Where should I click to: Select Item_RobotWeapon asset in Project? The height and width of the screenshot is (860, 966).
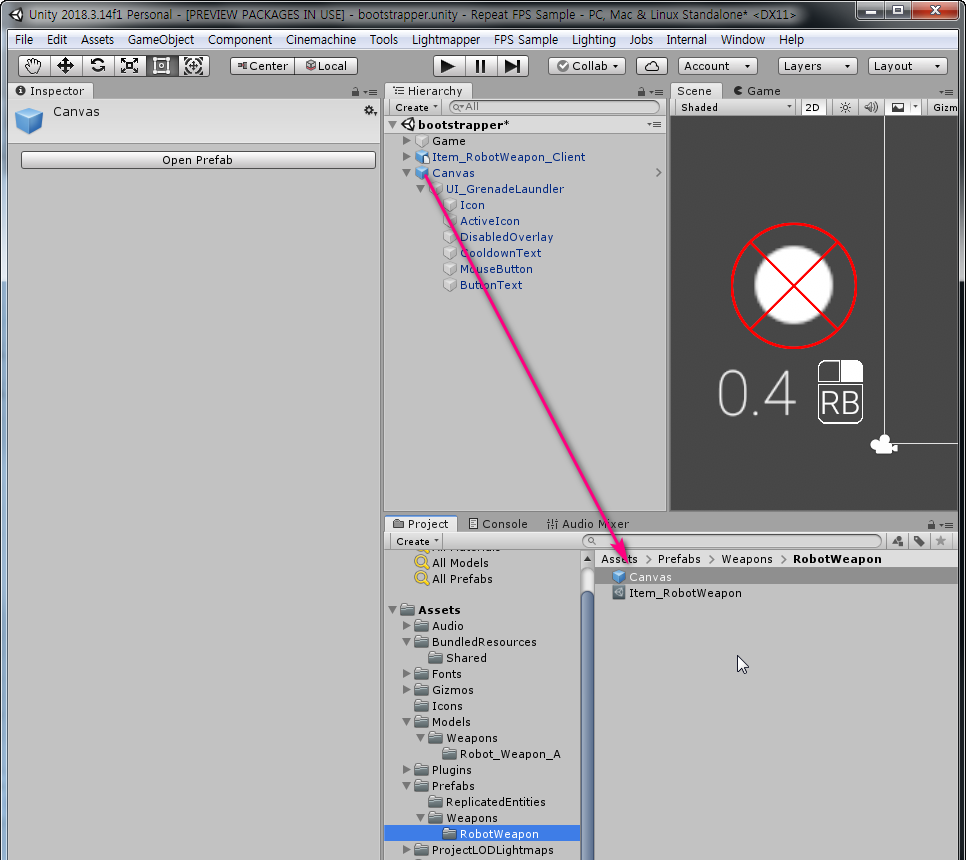[776, 593]
